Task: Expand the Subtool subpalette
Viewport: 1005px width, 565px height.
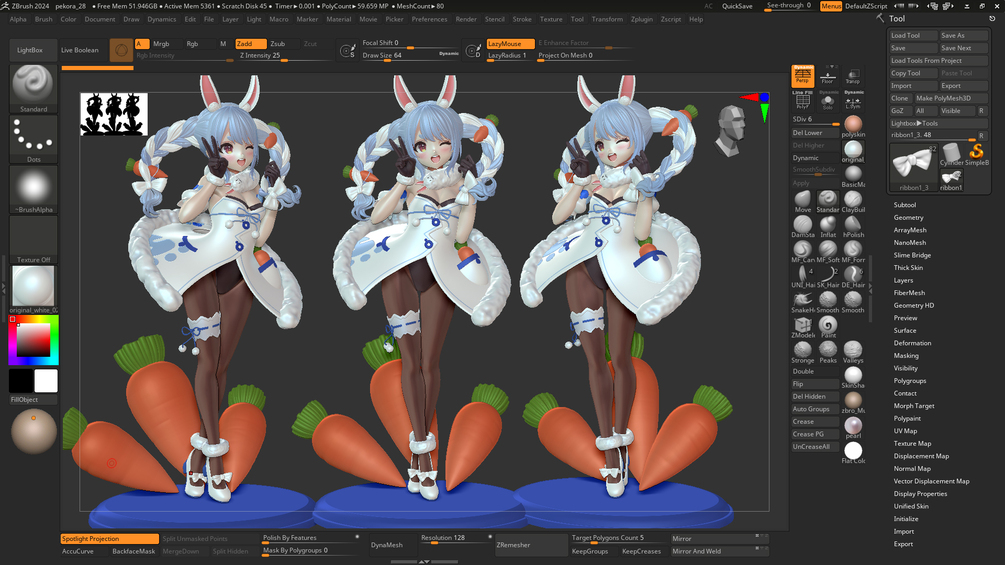Action: tap(904, 205)
